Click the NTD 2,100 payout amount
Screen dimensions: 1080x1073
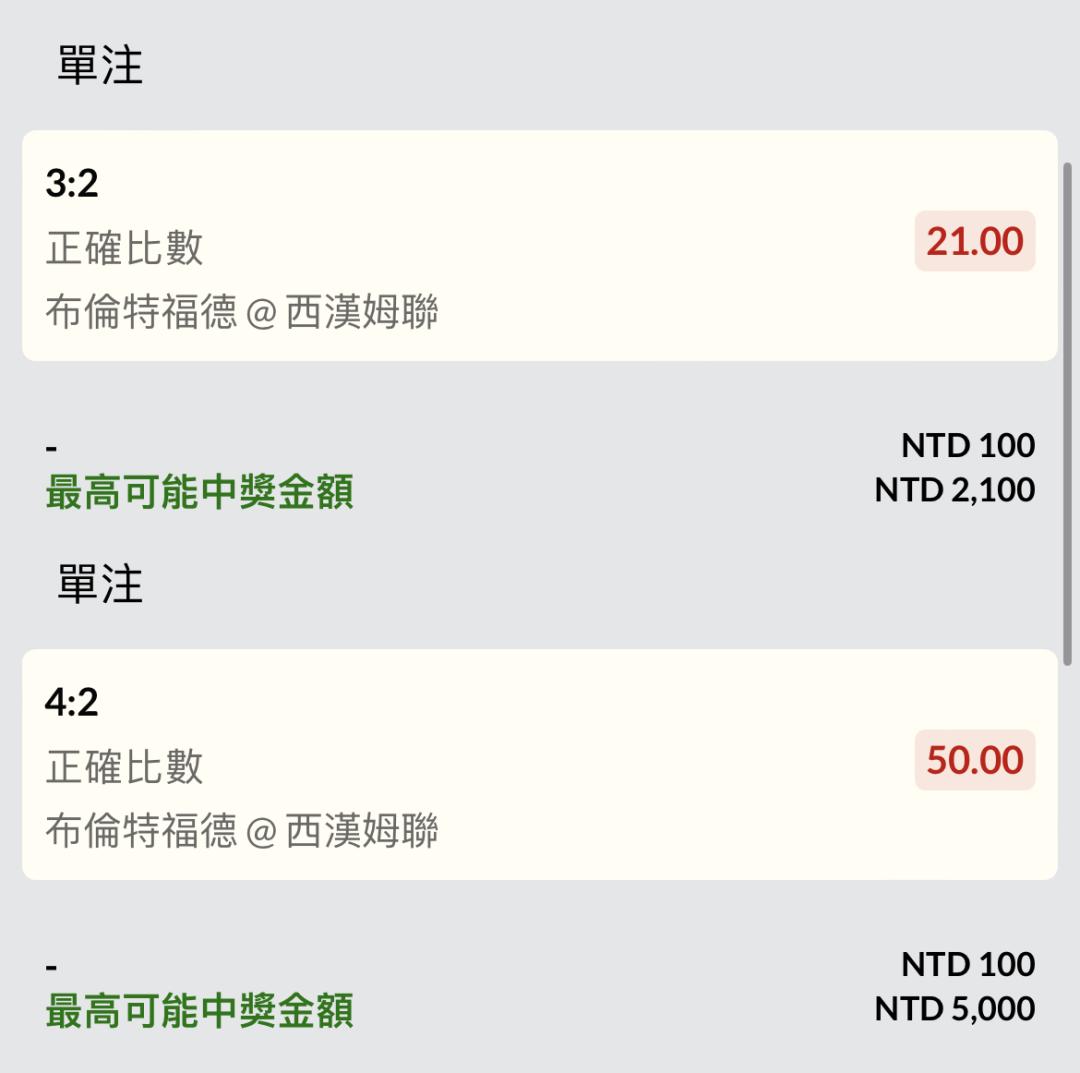click(x=954, y=490)
